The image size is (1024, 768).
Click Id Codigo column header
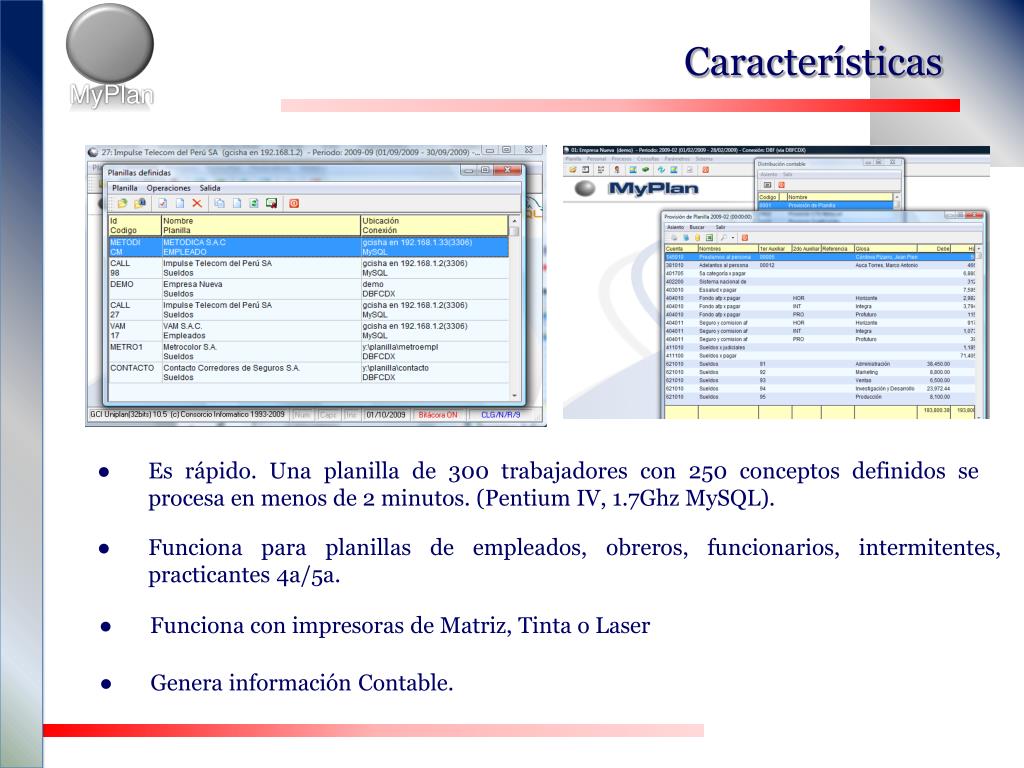coord(135,225)
